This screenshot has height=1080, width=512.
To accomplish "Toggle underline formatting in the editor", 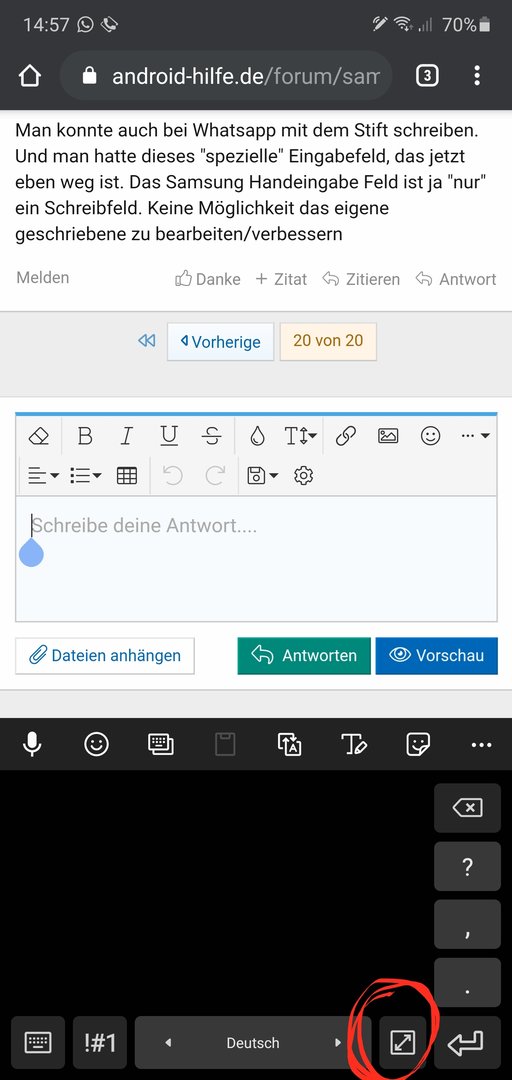I will [169, 436].
